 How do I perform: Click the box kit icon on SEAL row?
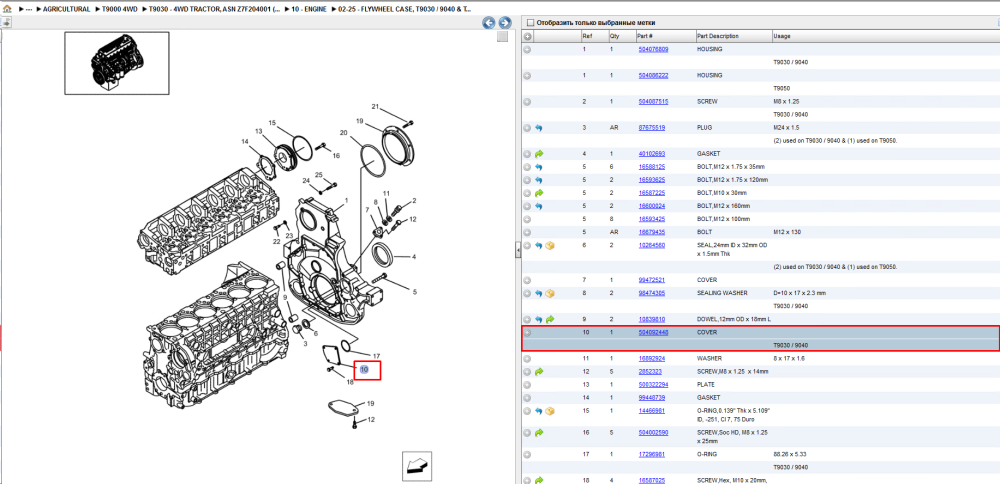click(550, 245)
